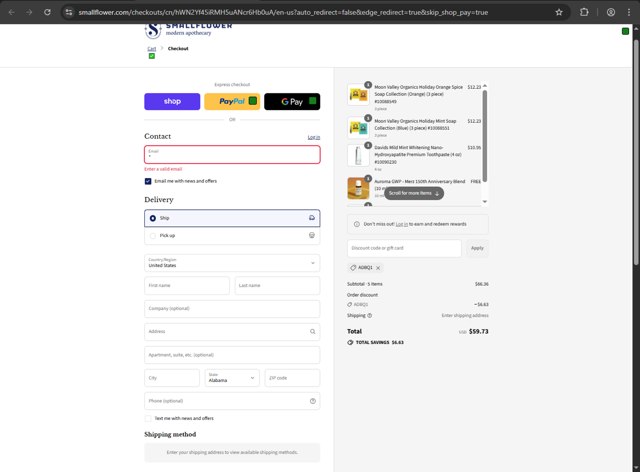The height and width of the screenshot is (472, 640).
Task: Click the Checkout breadcrumb
Action: [178, 49]
